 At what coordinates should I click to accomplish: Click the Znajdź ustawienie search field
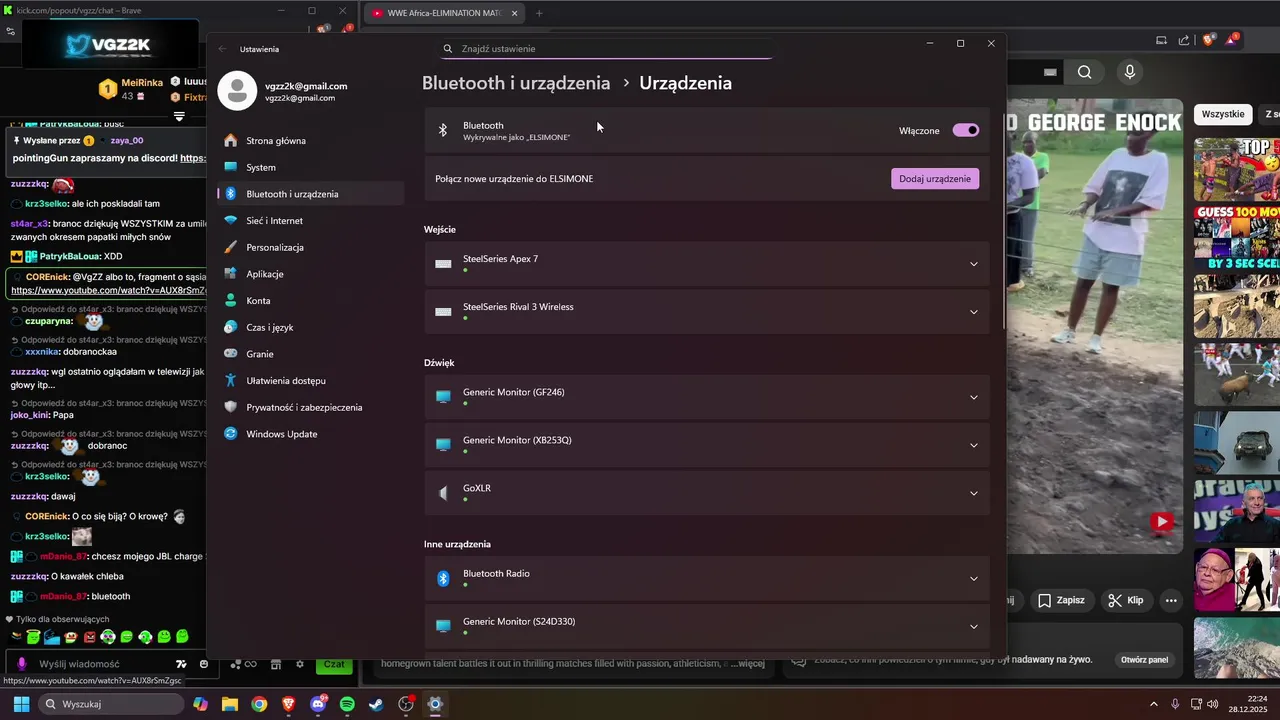(x=607, y=48)
